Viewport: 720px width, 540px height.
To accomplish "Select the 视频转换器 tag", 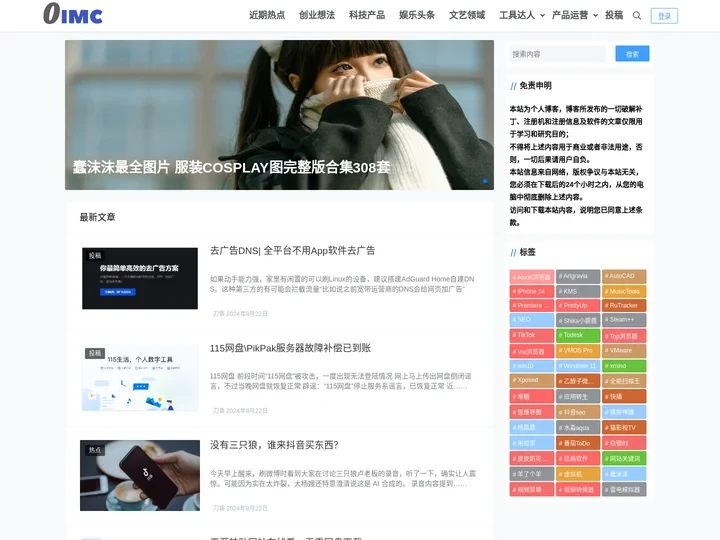I will click(578, 489).
